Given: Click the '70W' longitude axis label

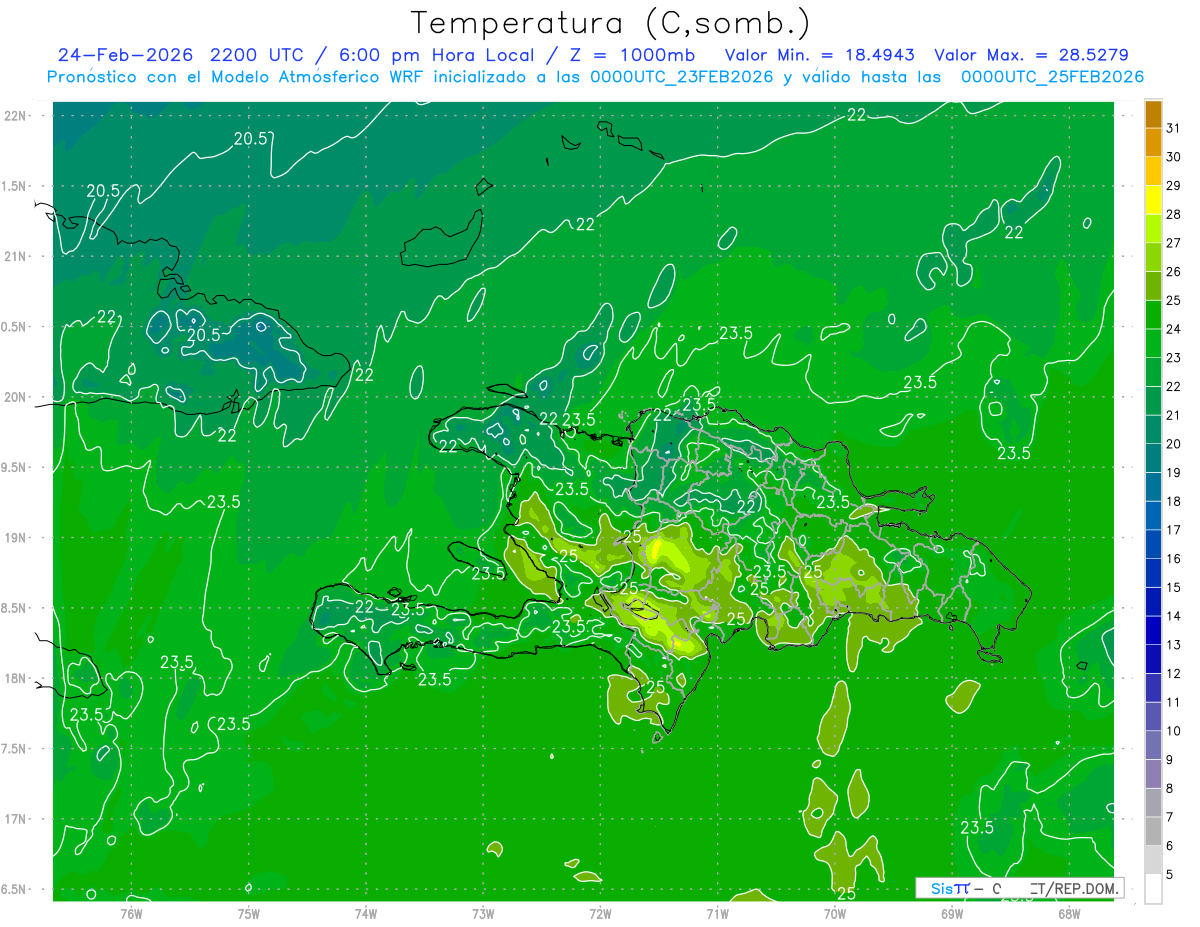Looking at the screenshot, I should [x=835, y=913].
